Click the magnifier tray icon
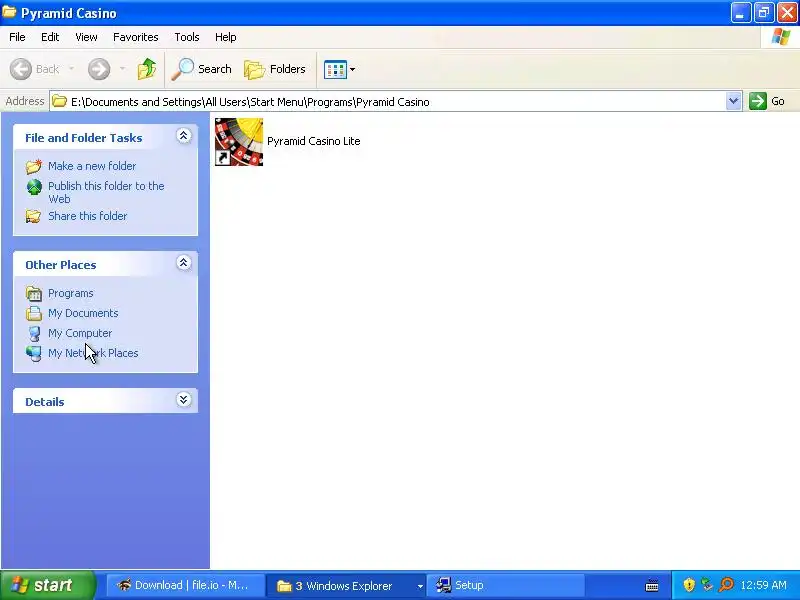Screen dimensions: 800x600 726,585
